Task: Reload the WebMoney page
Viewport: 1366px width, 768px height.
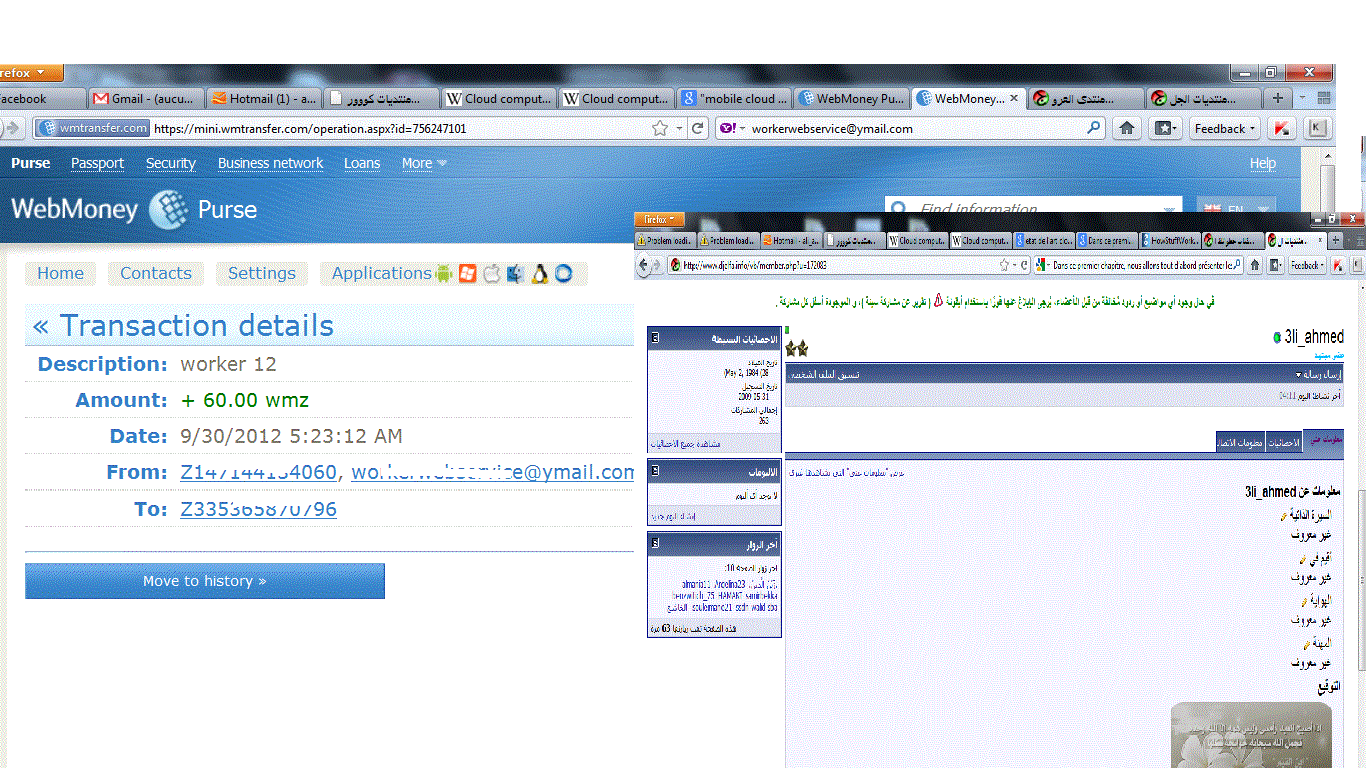Action: pyautogui.click(x=698, y=128)
